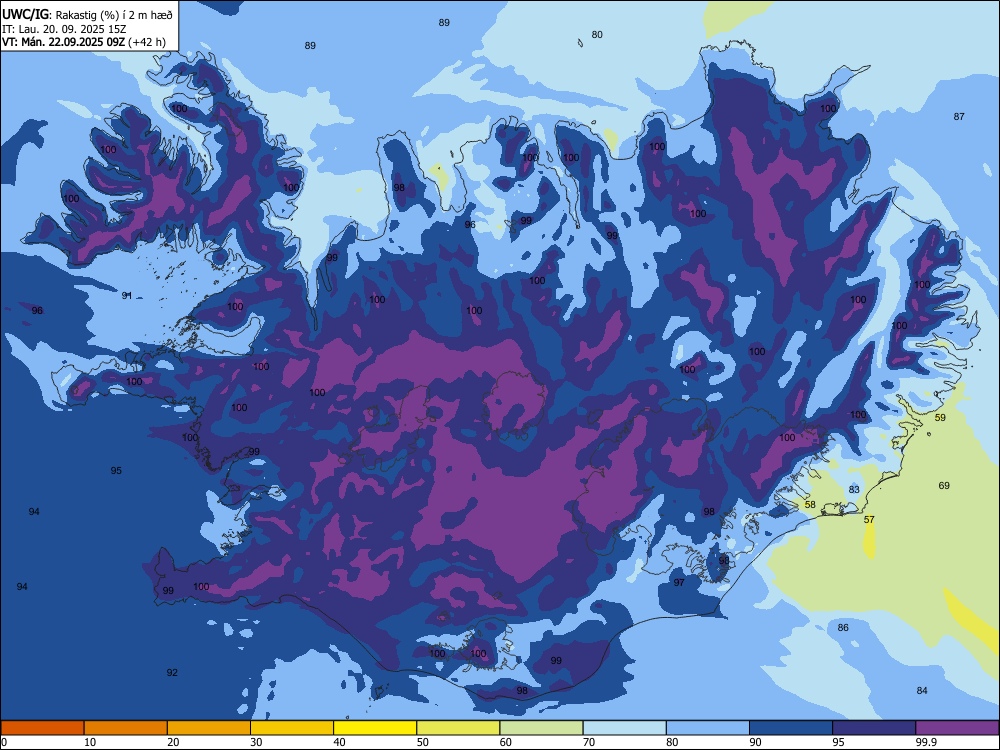Click the sea value 84
The width and height of the screenshot is (1000, 750).
pos(922,691)
